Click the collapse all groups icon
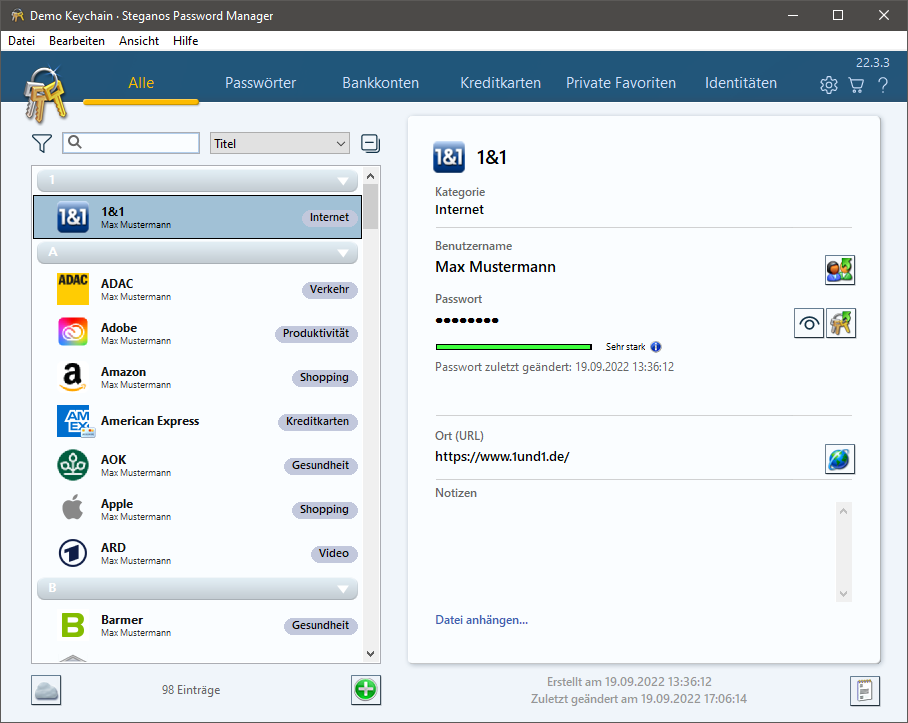The image size is (908, 723). (x=371, y=143)
